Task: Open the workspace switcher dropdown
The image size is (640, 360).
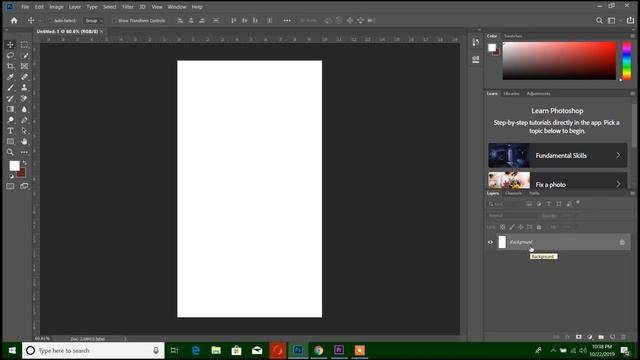Action: [x=613, y=20]
